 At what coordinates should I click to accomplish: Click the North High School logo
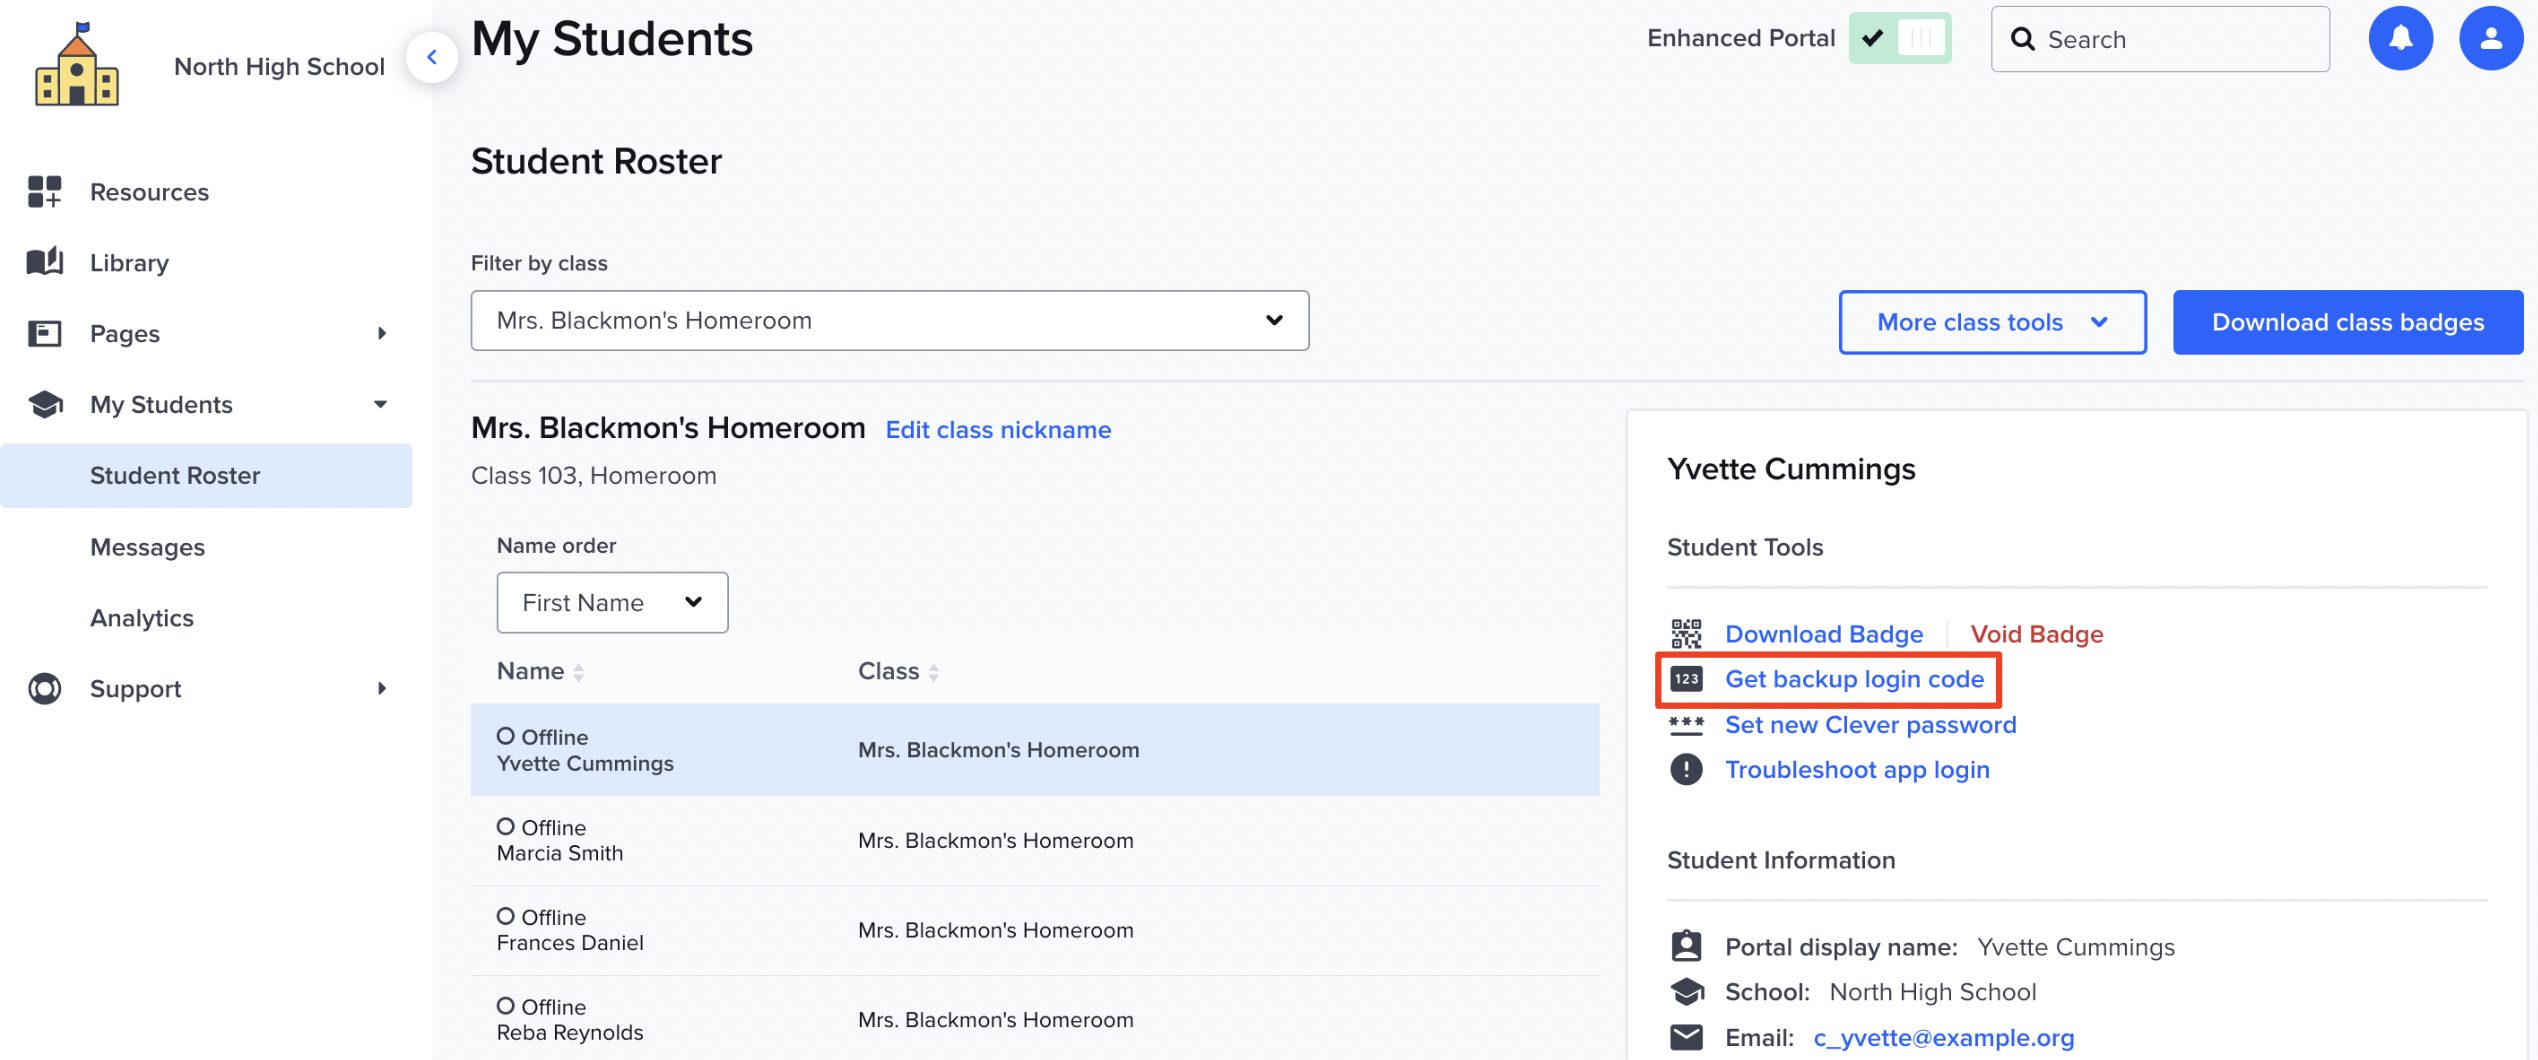(x=77, y=66)
